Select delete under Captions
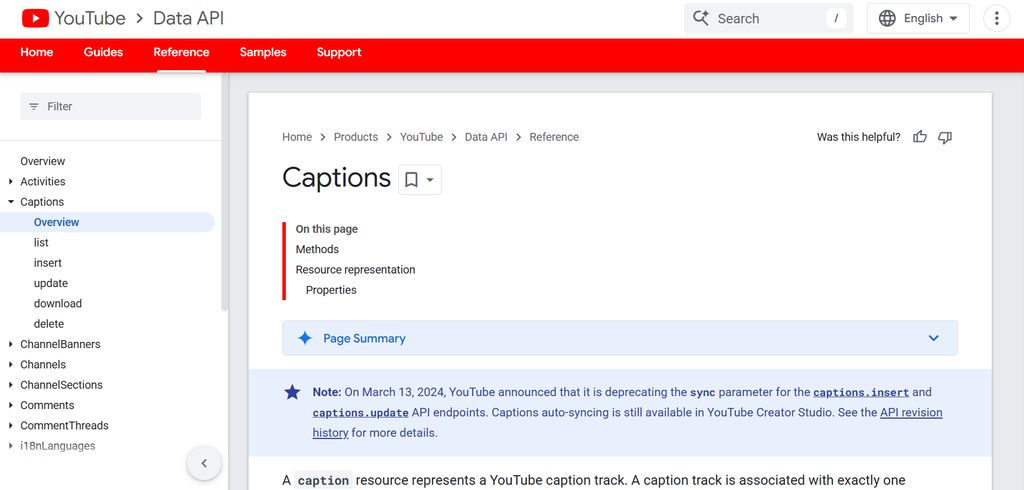 pos(49,323)
